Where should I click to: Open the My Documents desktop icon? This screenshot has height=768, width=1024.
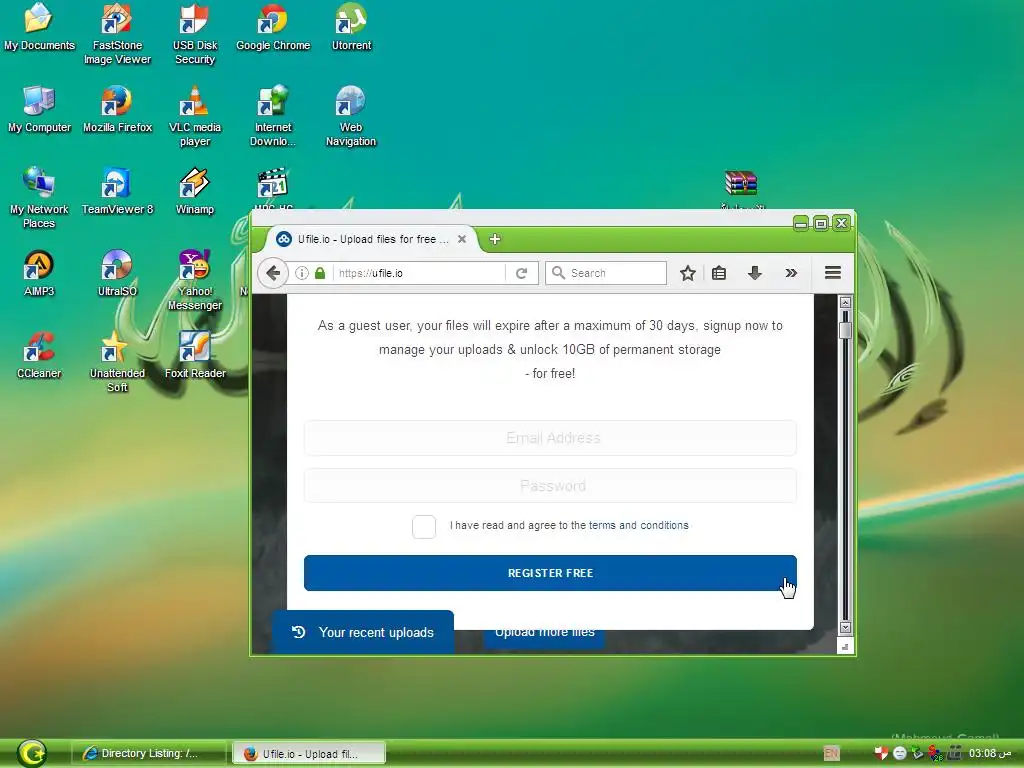[x=39, y=27]
